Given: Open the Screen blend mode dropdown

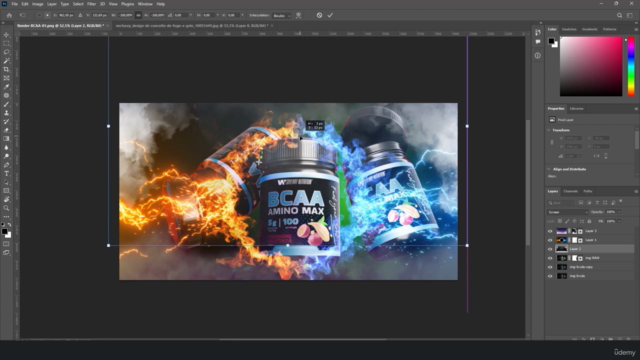Looking at the screenshot, I should (x=567, y=212).
